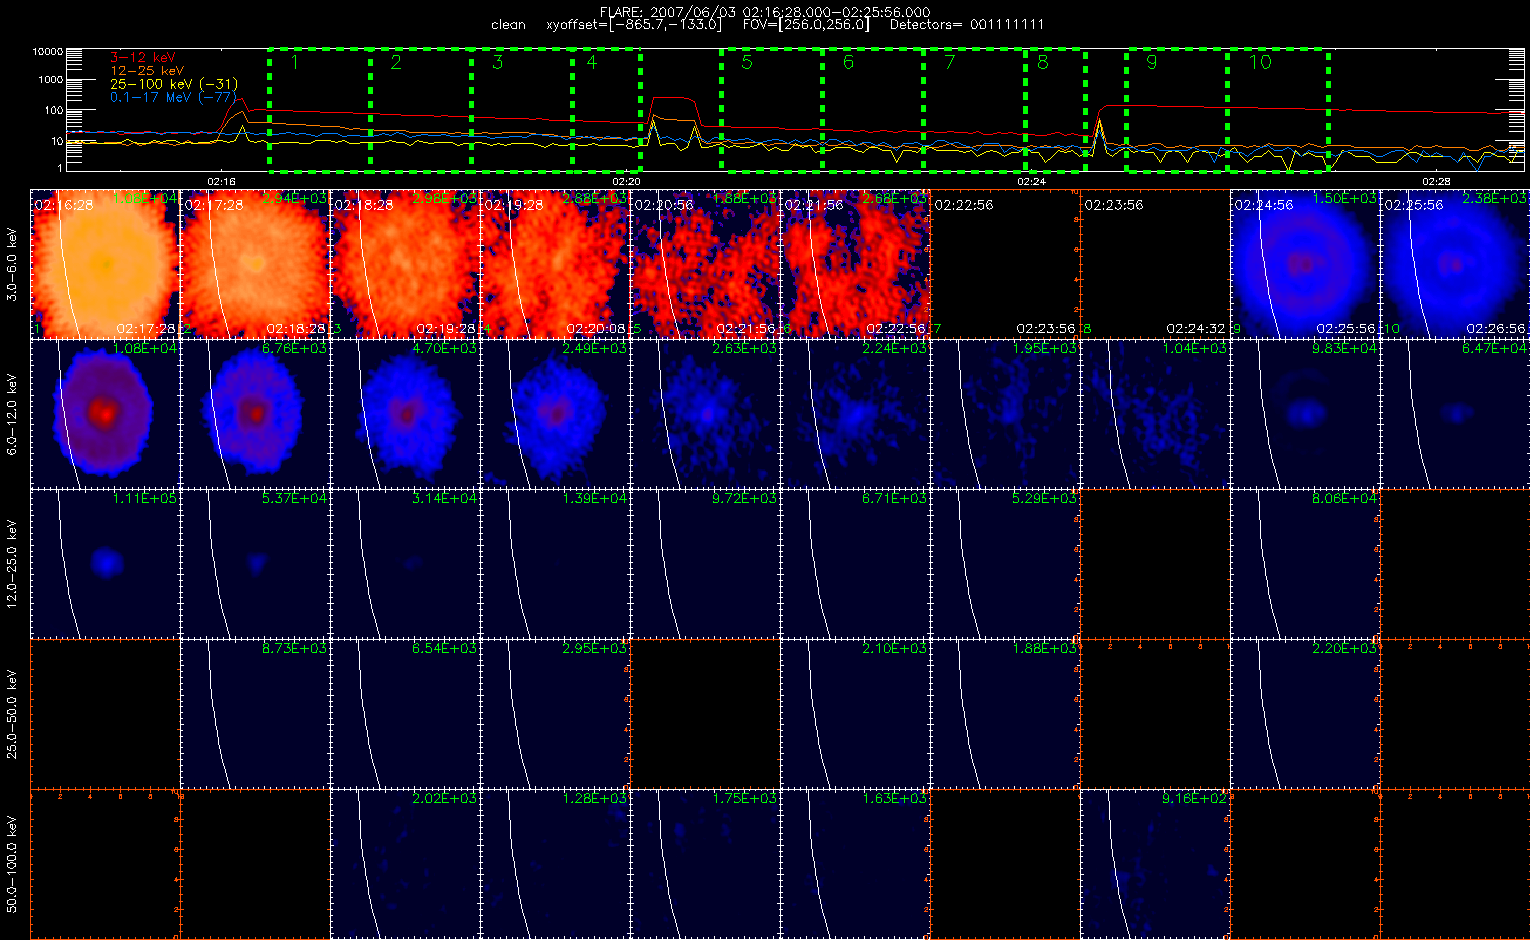
Task: Open the 6-12 keV image labeled 4.70E+03
Action: pyautogui.click(x=405, y=413)
